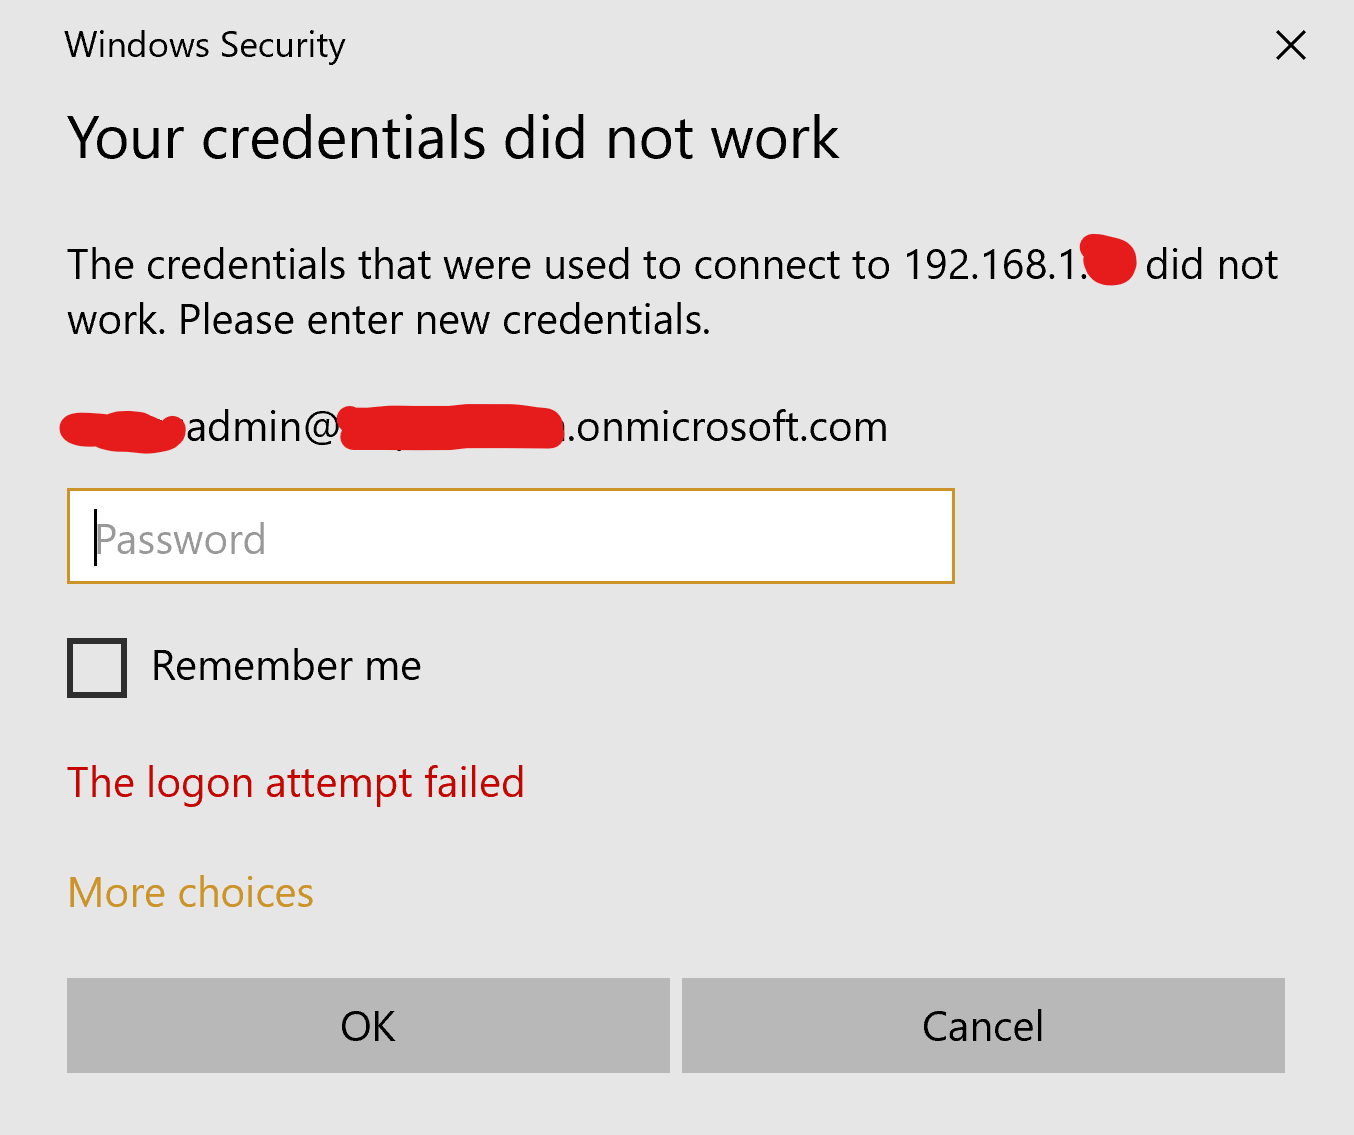Click the admin@ username account text
Screen dimensions: 1354x1135
[262, 427]
